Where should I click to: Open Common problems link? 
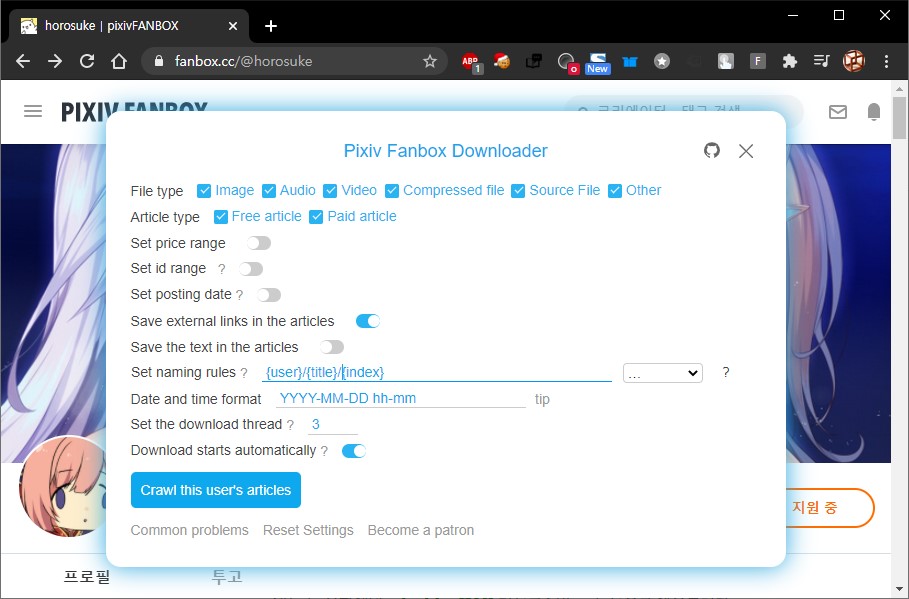(x=190, y=531)
